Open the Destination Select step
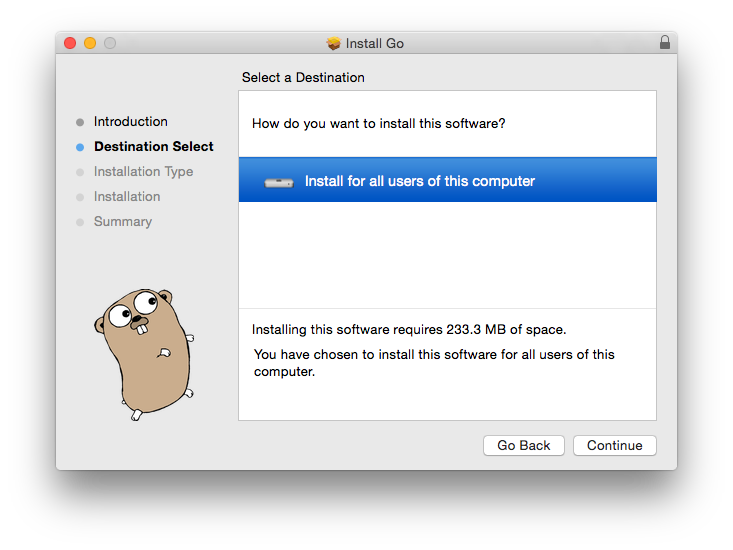Screen dimensions: 733x550 click(153, 146)
